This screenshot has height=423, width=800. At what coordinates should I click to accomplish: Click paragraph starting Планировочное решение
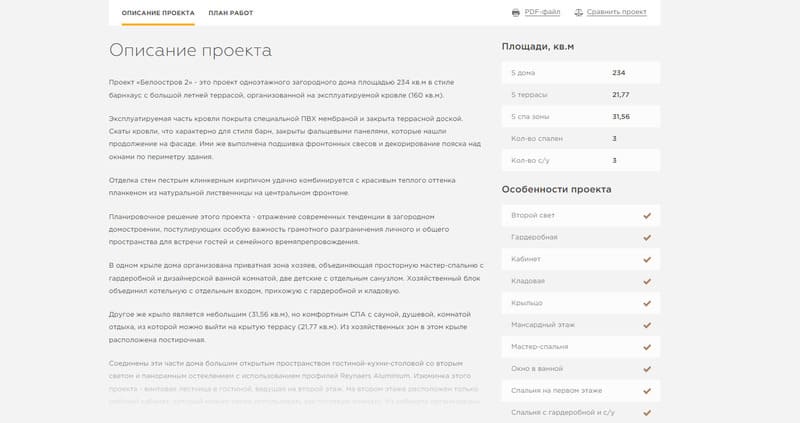pos(279,230)
